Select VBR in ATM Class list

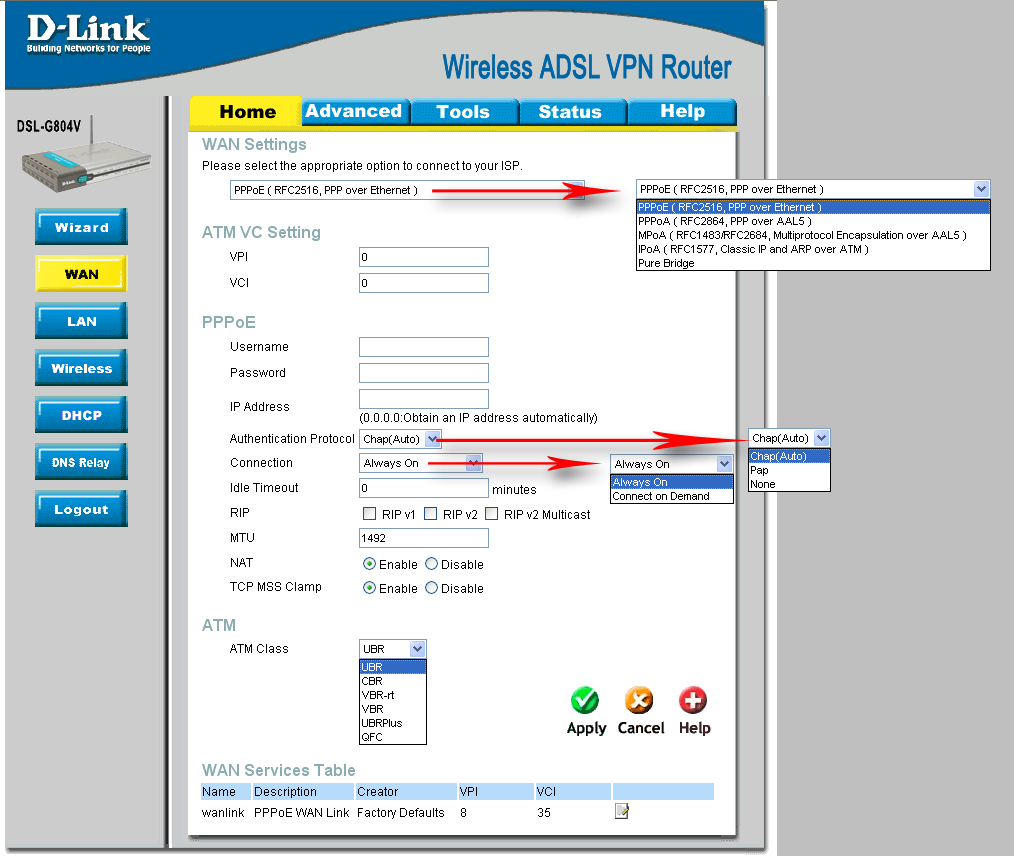pos(393,709)
